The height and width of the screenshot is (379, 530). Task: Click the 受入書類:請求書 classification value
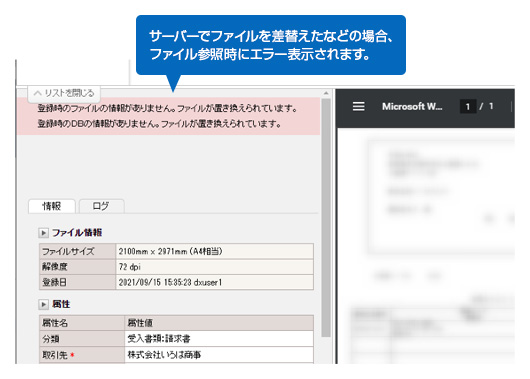tap(219, 338)
